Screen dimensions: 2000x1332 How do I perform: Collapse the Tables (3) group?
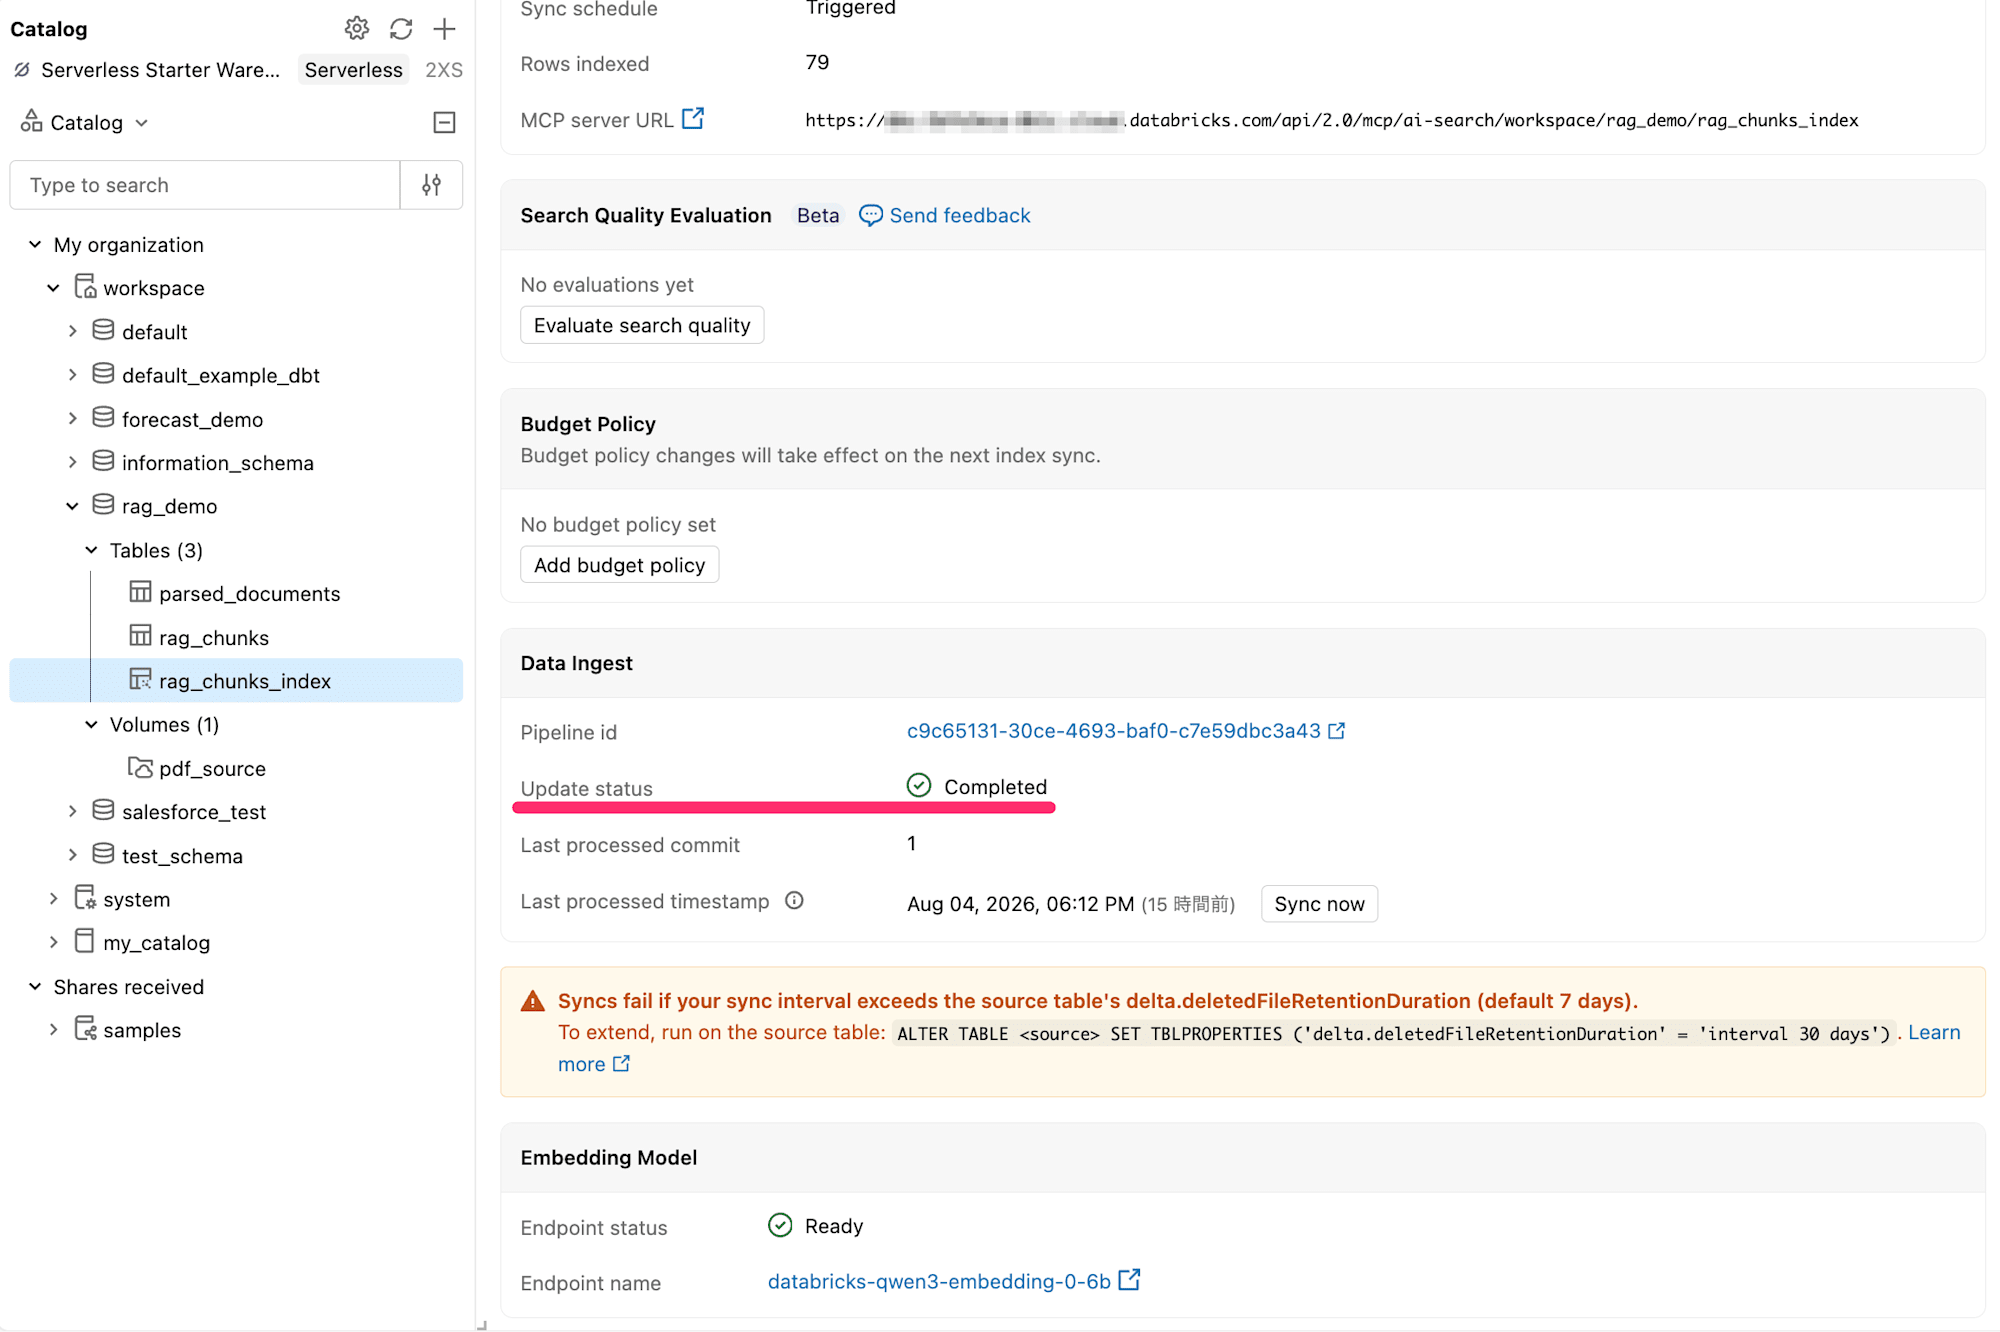coord(91,550)
